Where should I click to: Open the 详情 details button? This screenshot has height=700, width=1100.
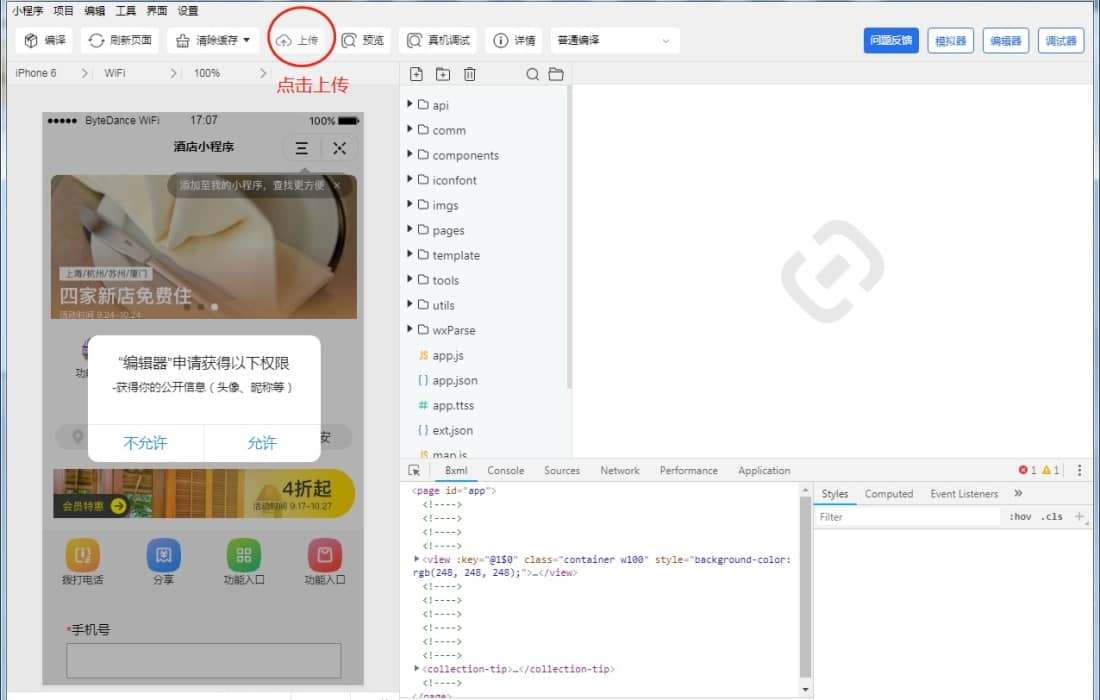[x=514, y=40]
